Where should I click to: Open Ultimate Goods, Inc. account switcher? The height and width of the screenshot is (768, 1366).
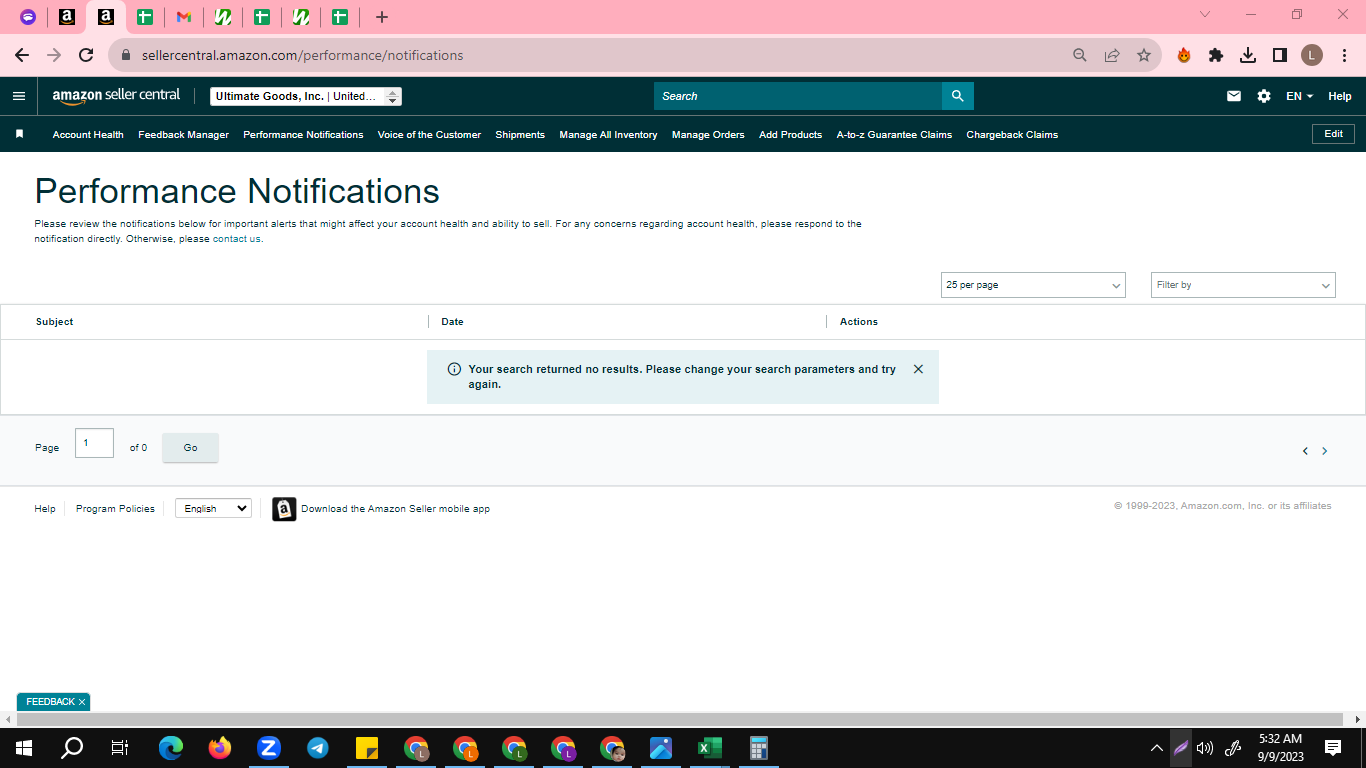tap(306, 96)
